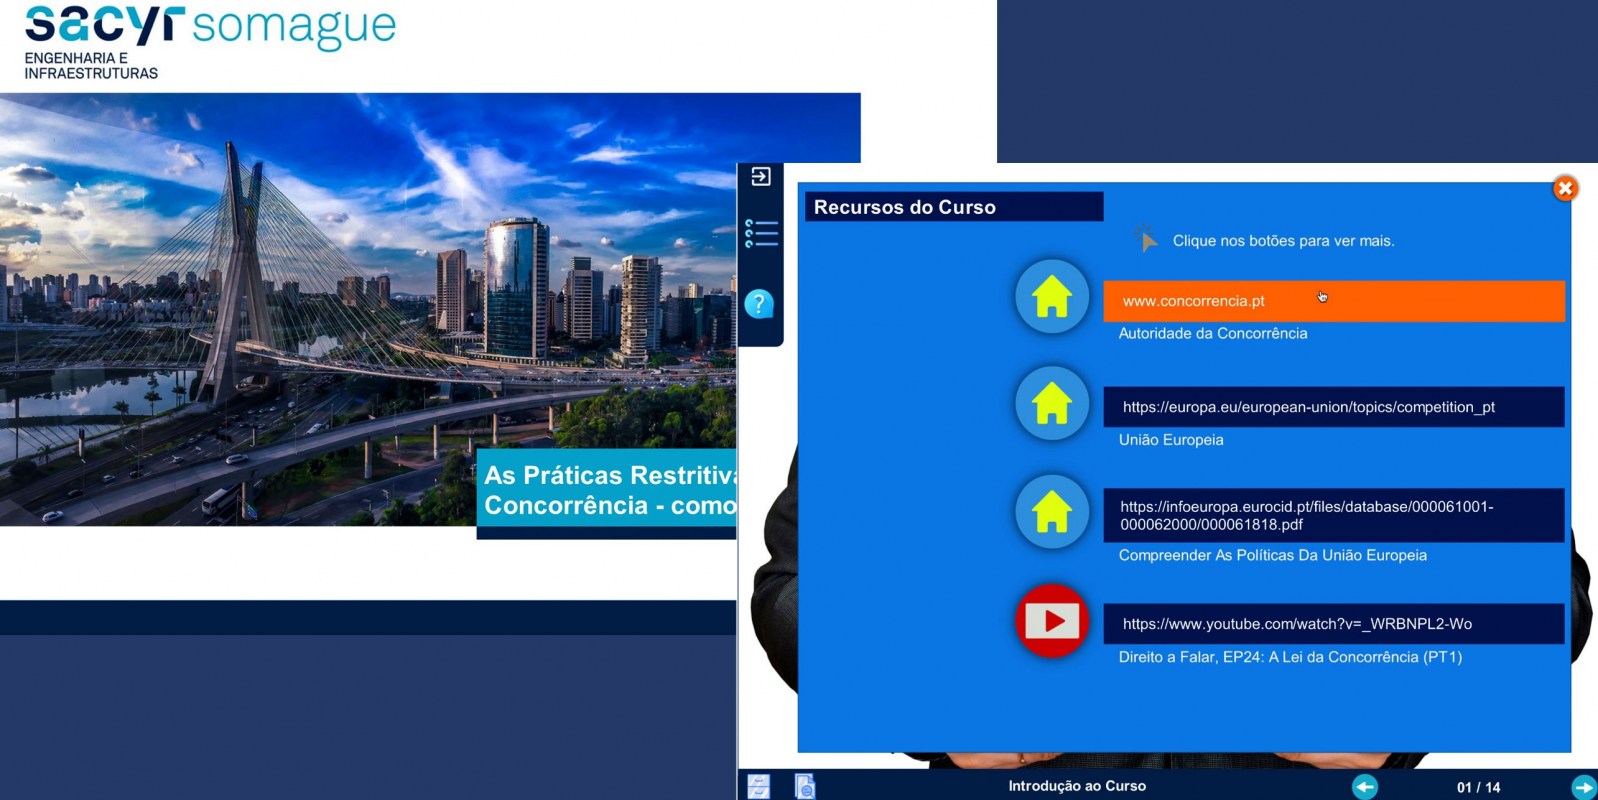Go back with the previous slide arrow

[1365, 787]
